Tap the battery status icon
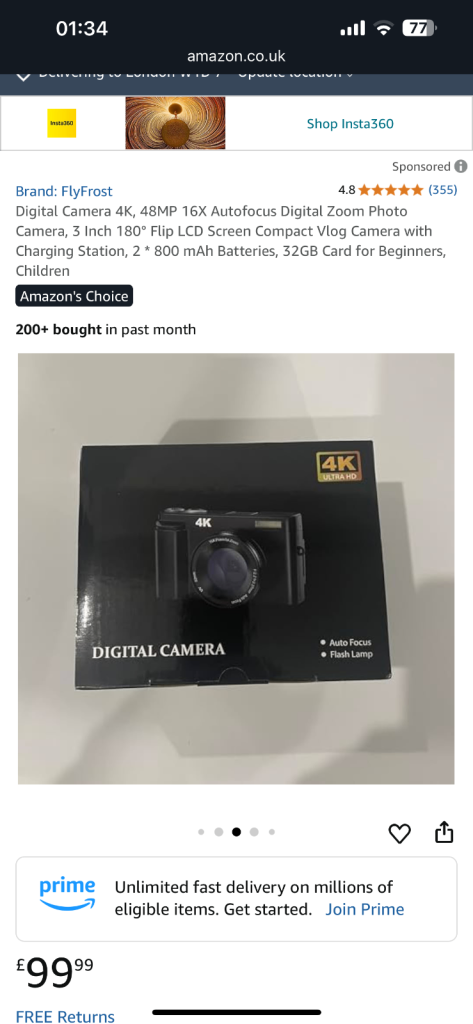Viewport: 473px width, 1024px height. click(x=419, y=28)
